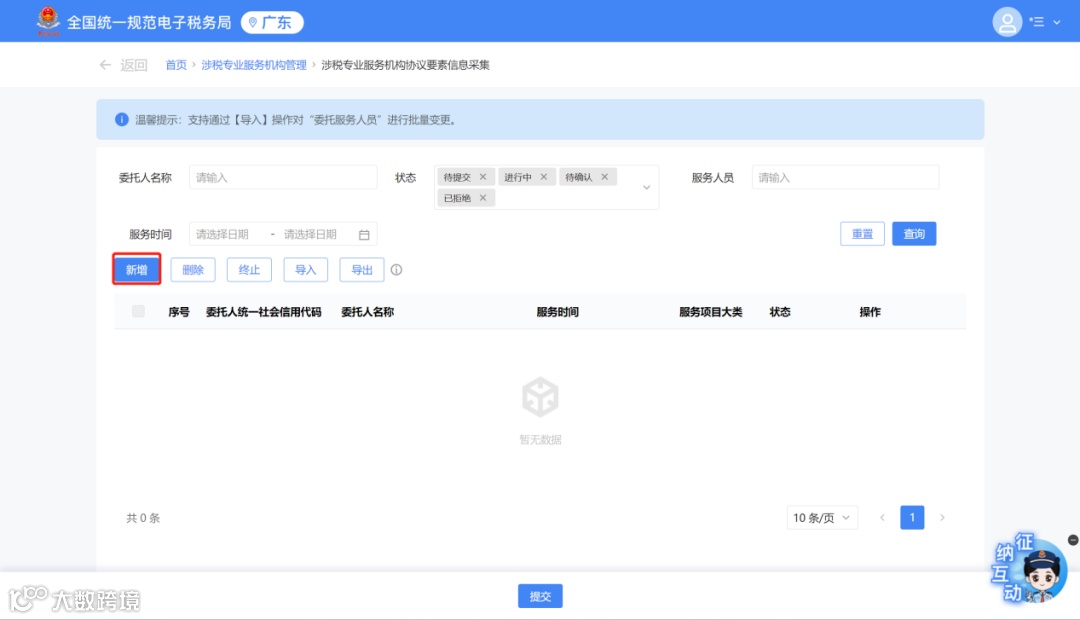The image size is (1080, 620).
Task: Click the 纳税互动 assistant icon bottom right
Action: 1030,570
